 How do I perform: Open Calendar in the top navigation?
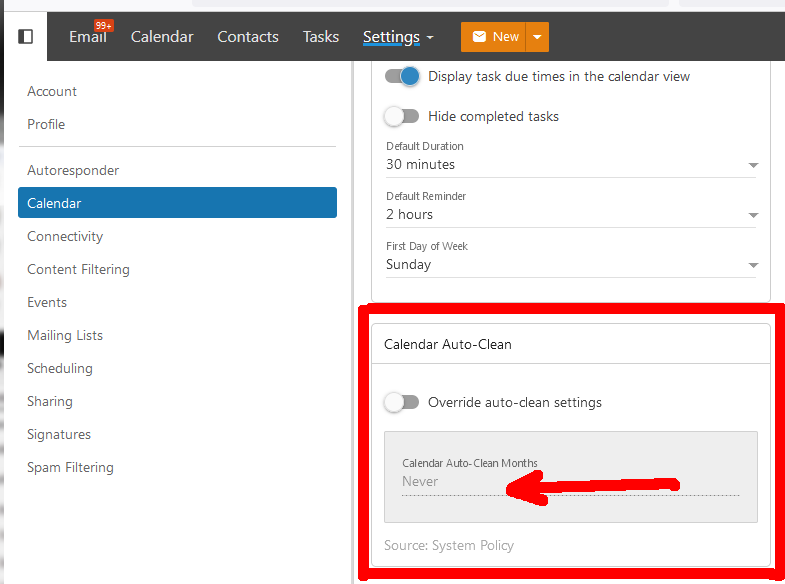162,37
